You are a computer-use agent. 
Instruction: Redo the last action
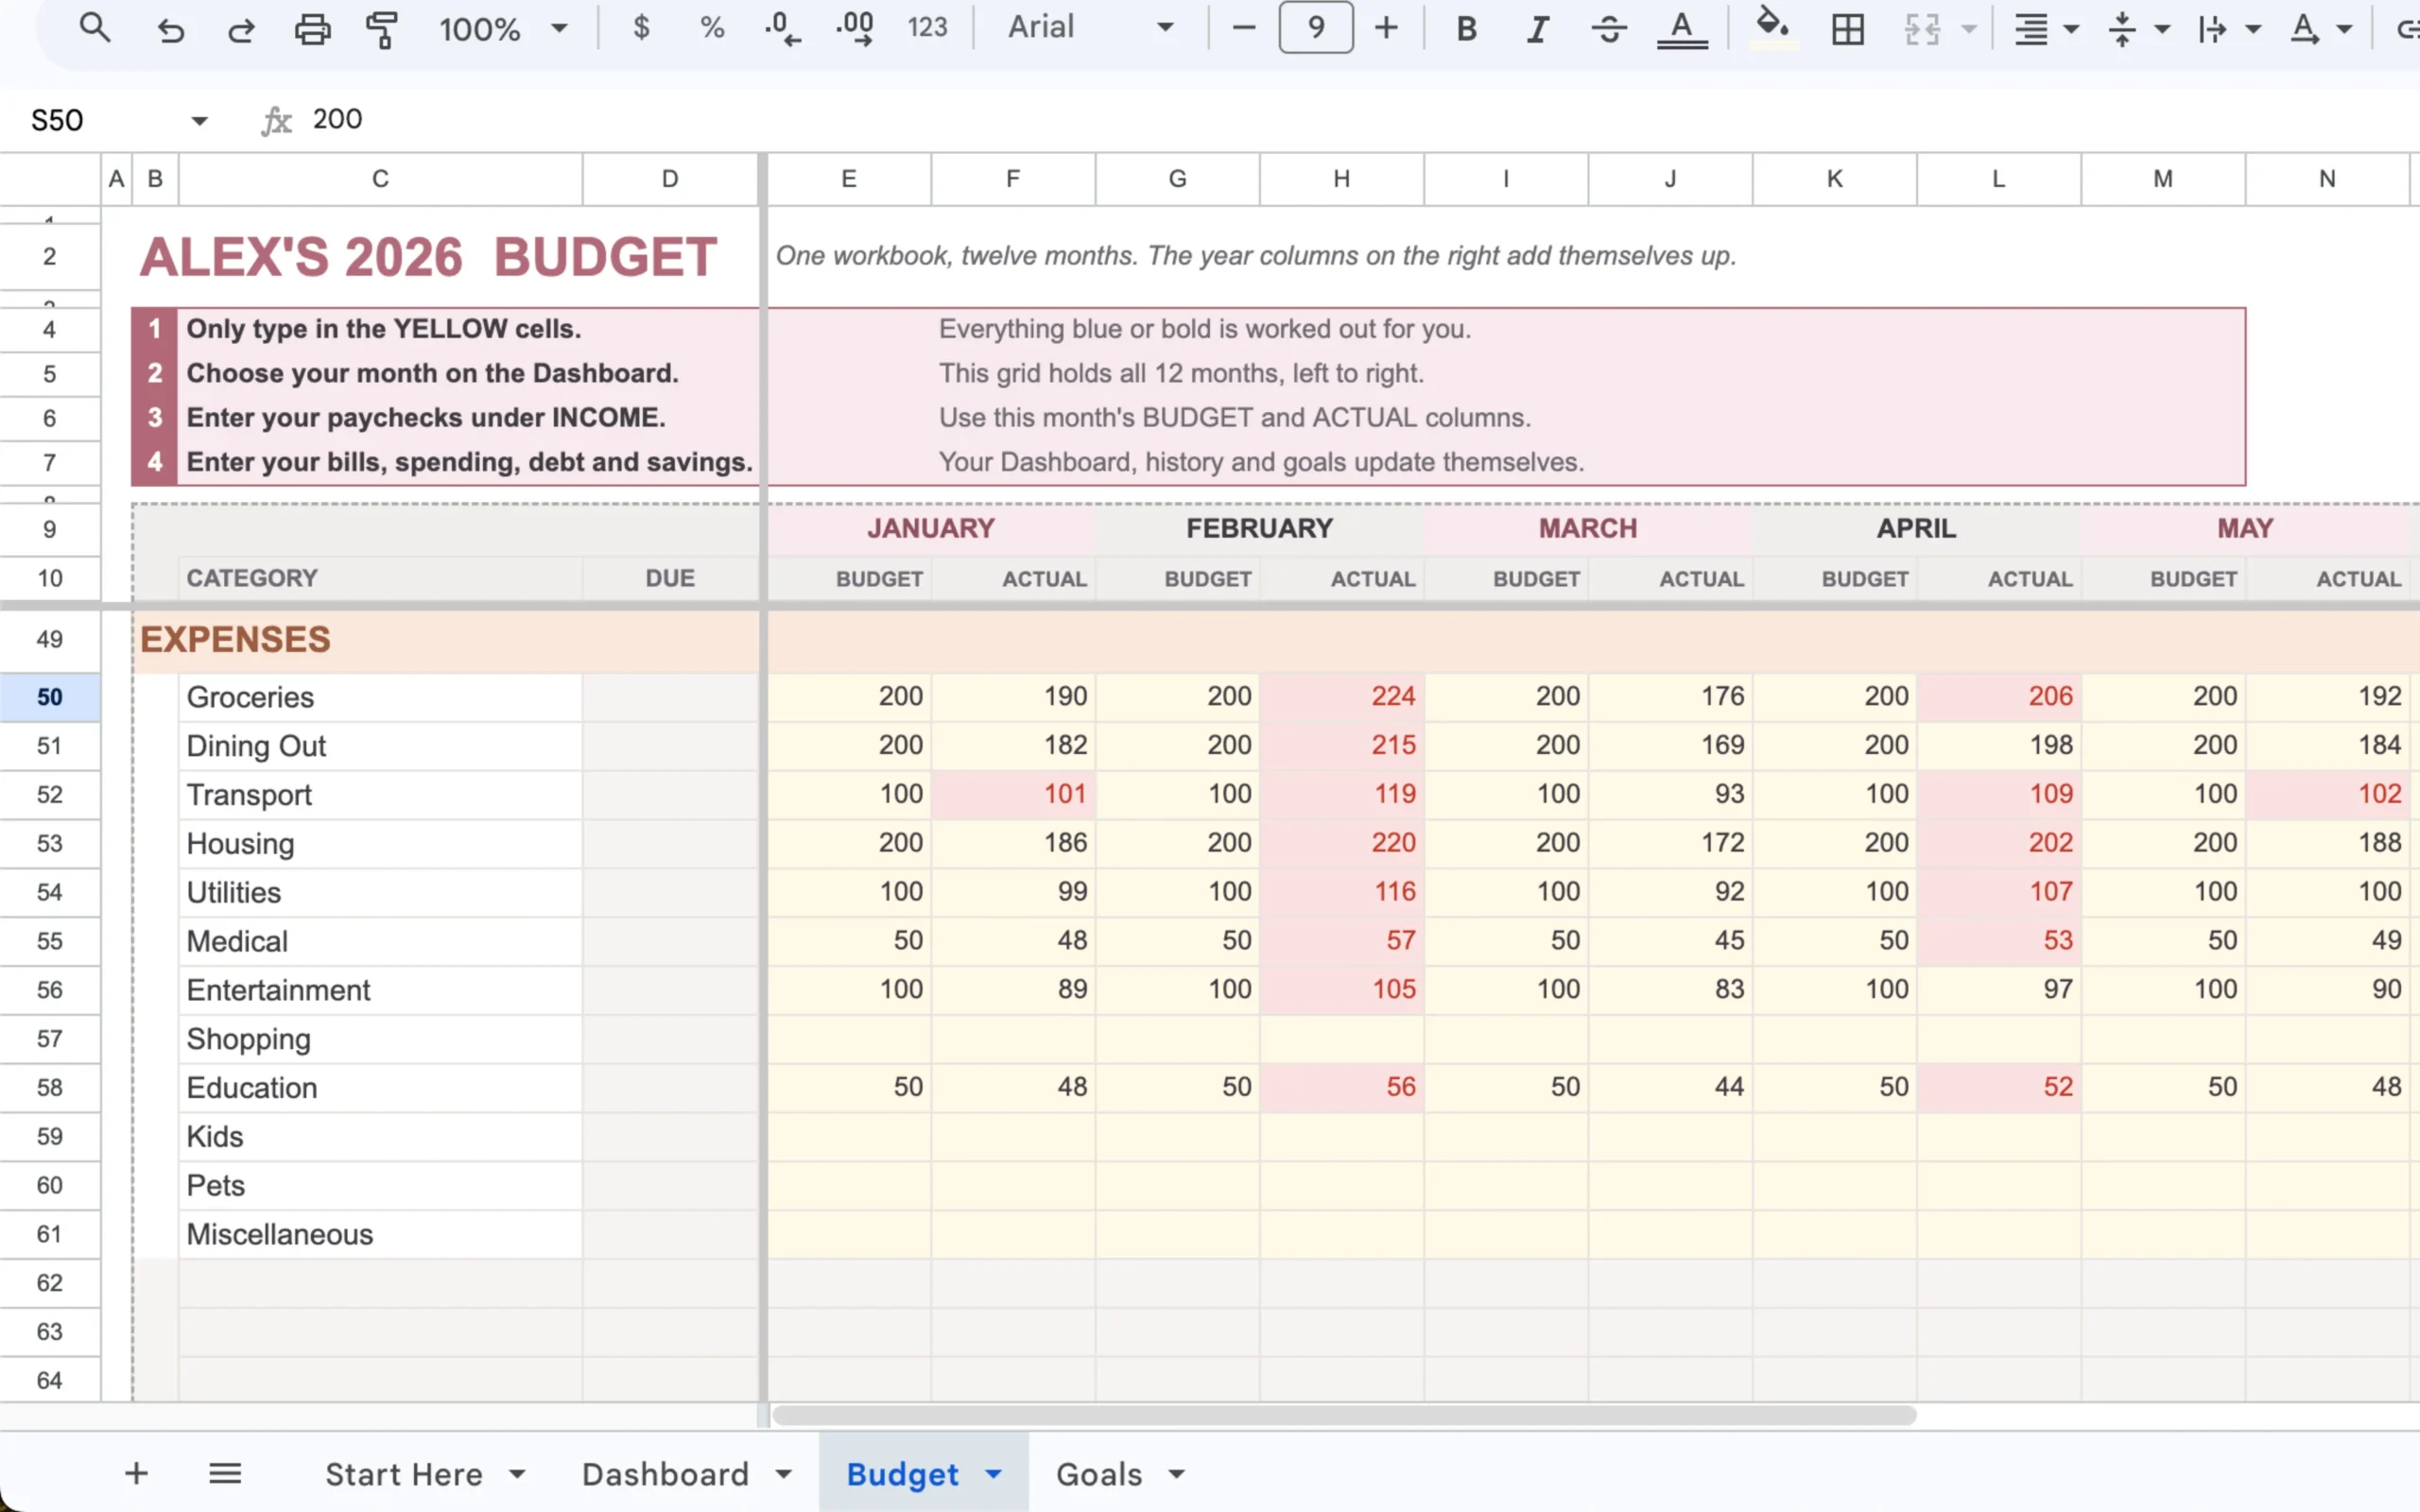[x=241, y=29]
